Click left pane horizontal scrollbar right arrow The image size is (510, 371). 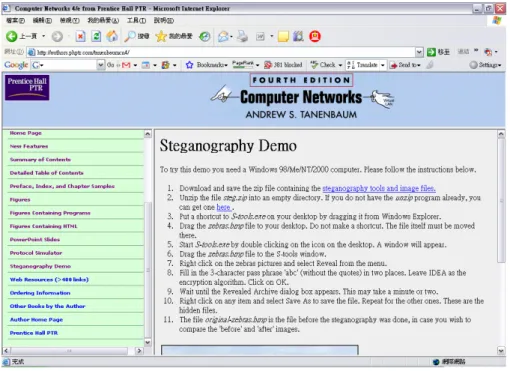139,351
